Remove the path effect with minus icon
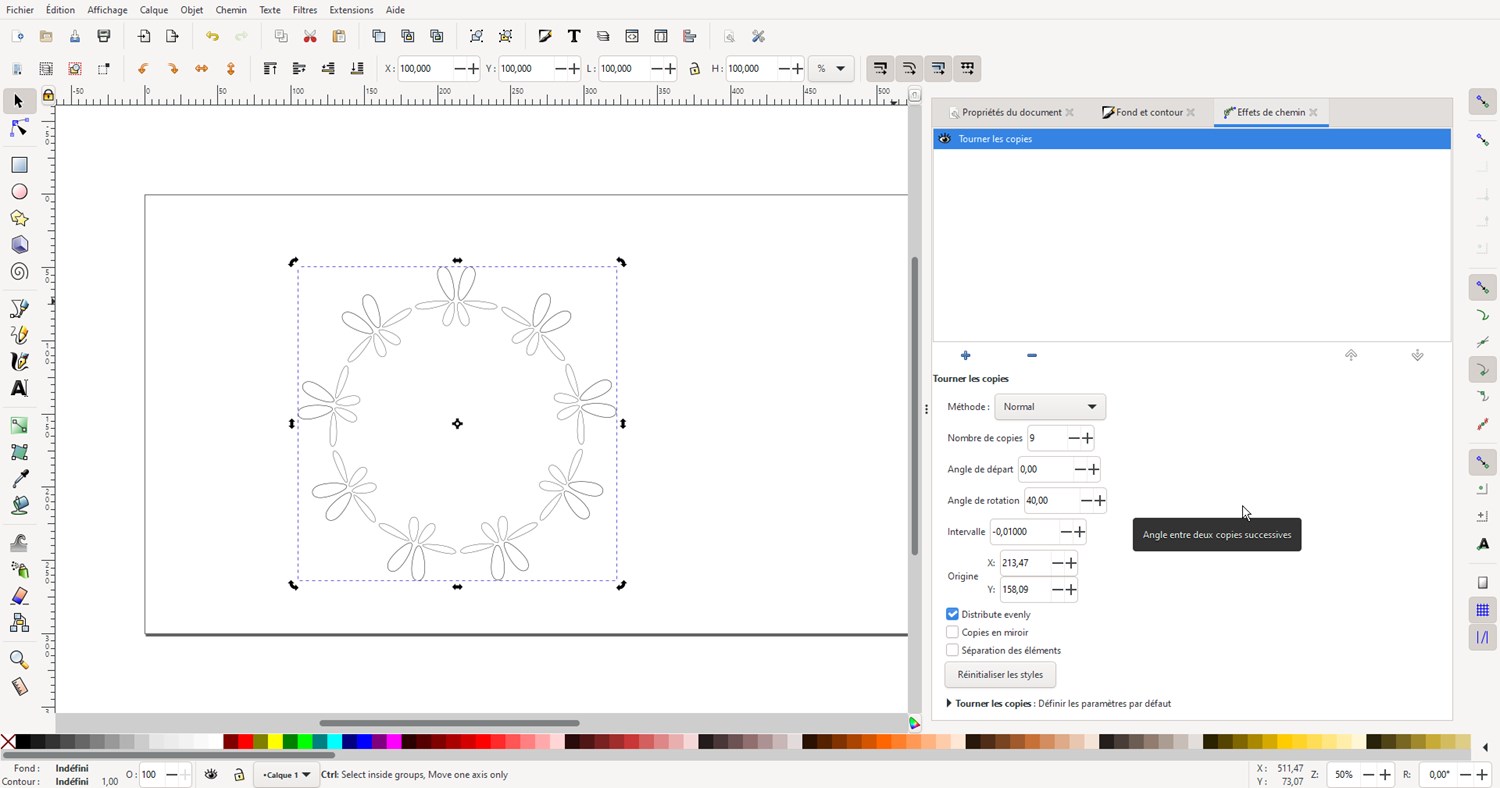 tap(1032, 355)
